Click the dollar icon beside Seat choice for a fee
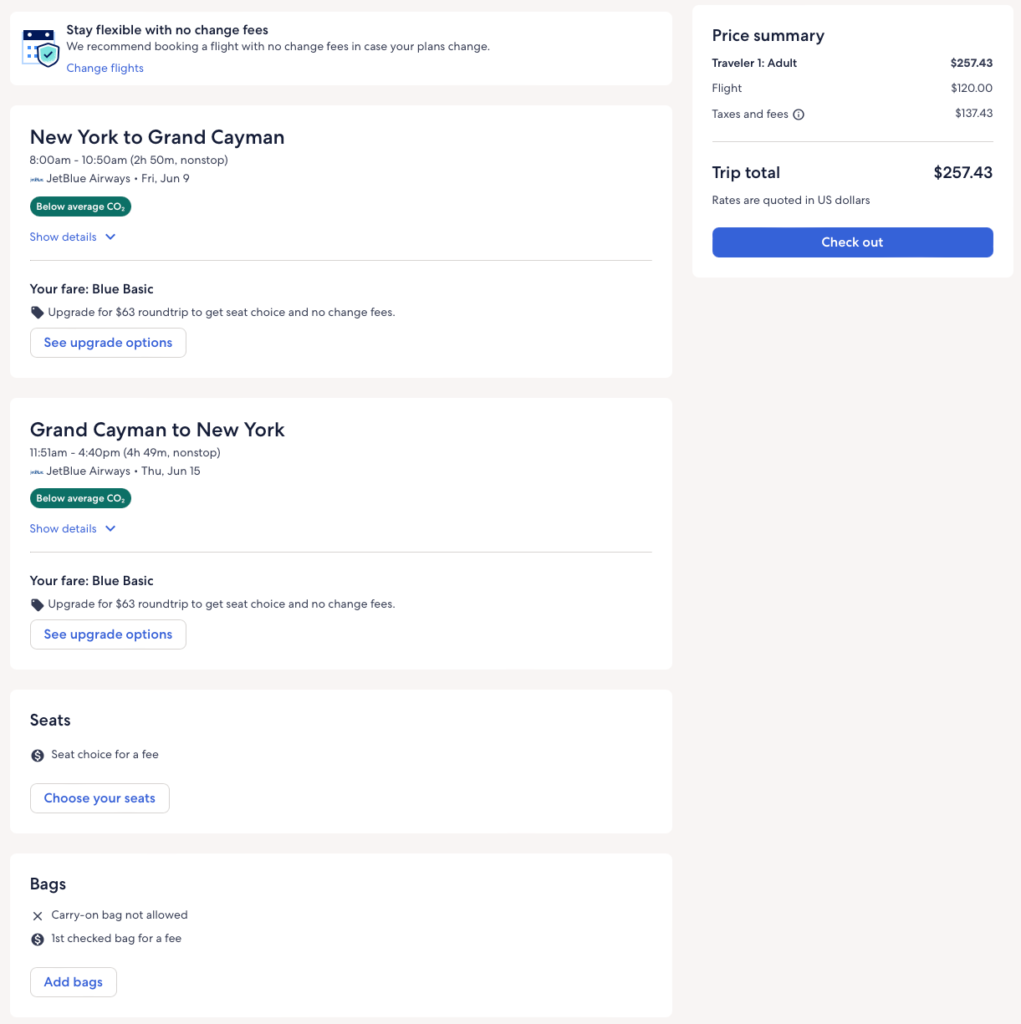This screenshot has width=1021, height=1024. coord(38,755)
